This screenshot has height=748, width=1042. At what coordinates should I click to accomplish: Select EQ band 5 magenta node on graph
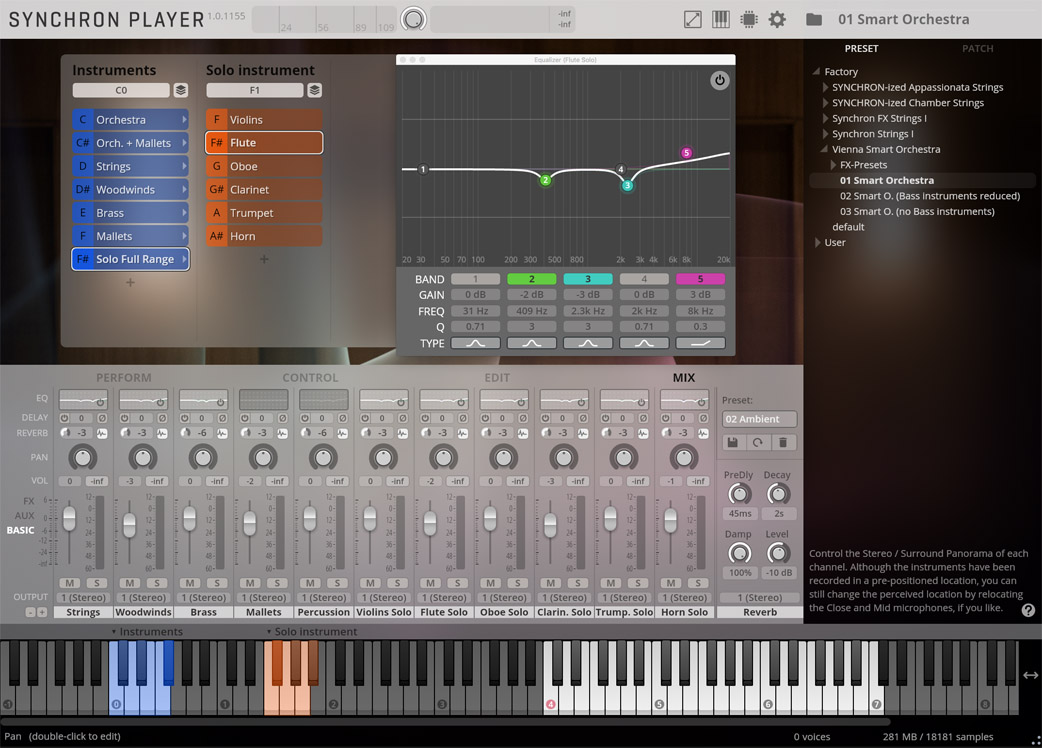[686, 153]
